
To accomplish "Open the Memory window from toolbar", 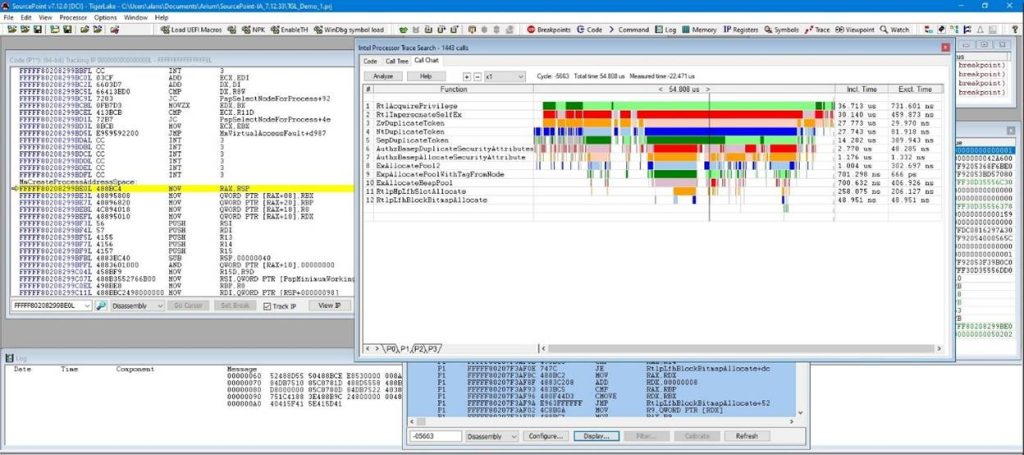I will pos(698,30).
